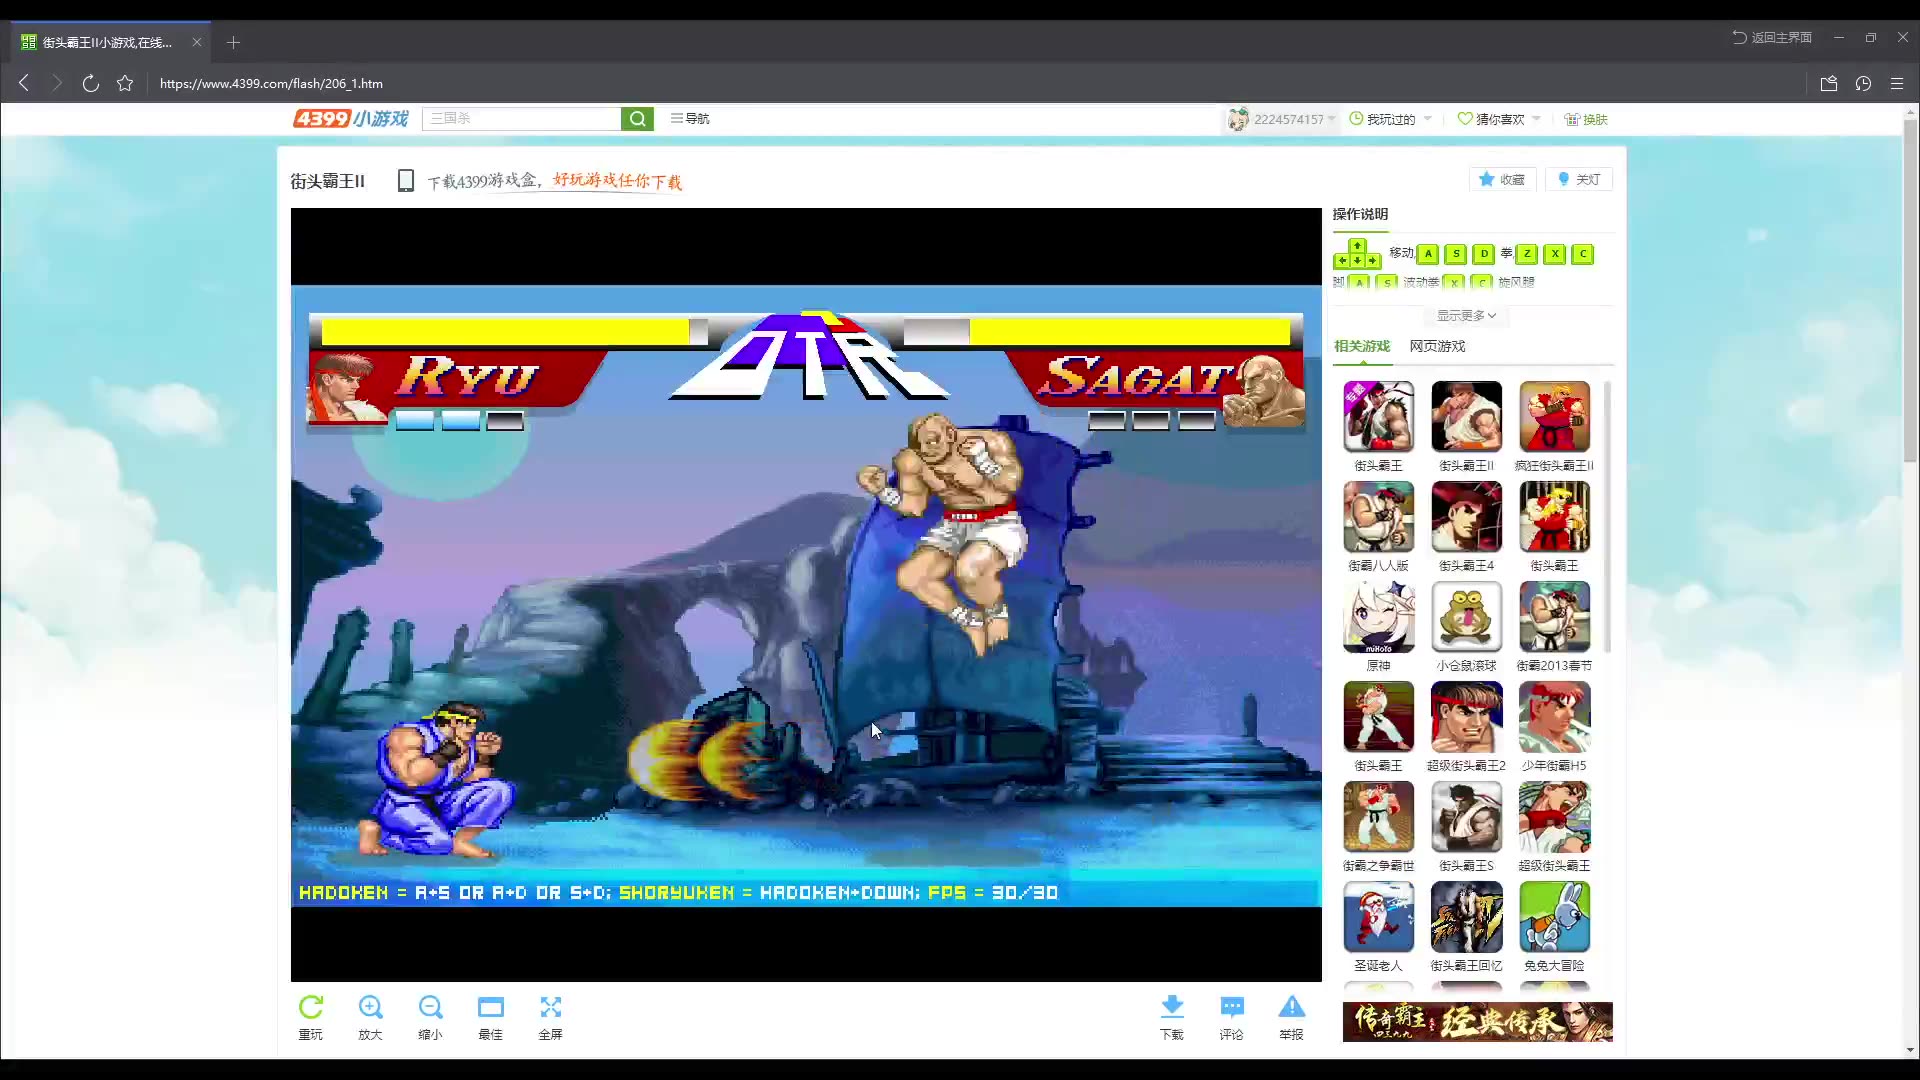Click 返回主界面 in the title bar

coord(1772,37)
